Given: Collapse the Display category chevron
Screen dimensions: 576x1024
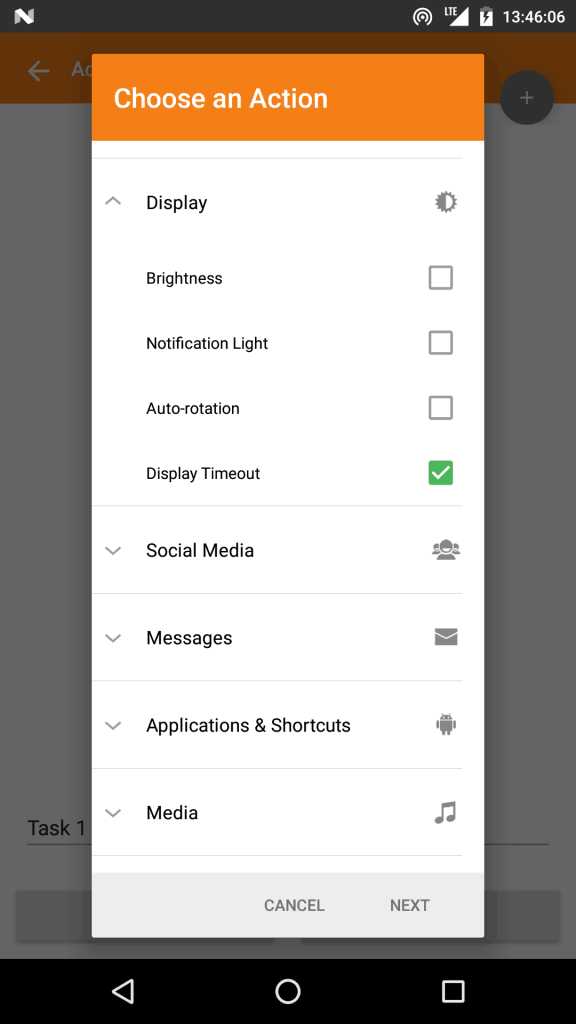Looking at the screenshot, I should (113, 202).
